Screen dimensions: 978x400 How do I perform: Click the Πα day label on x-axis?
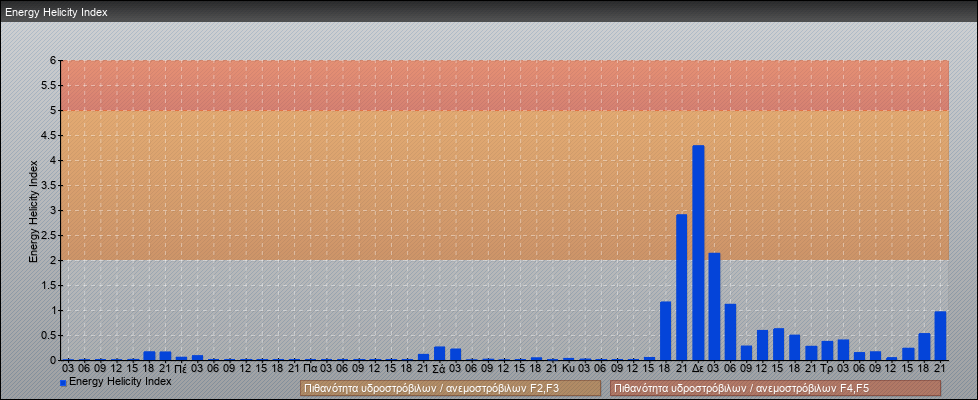[x=311, y=369]
